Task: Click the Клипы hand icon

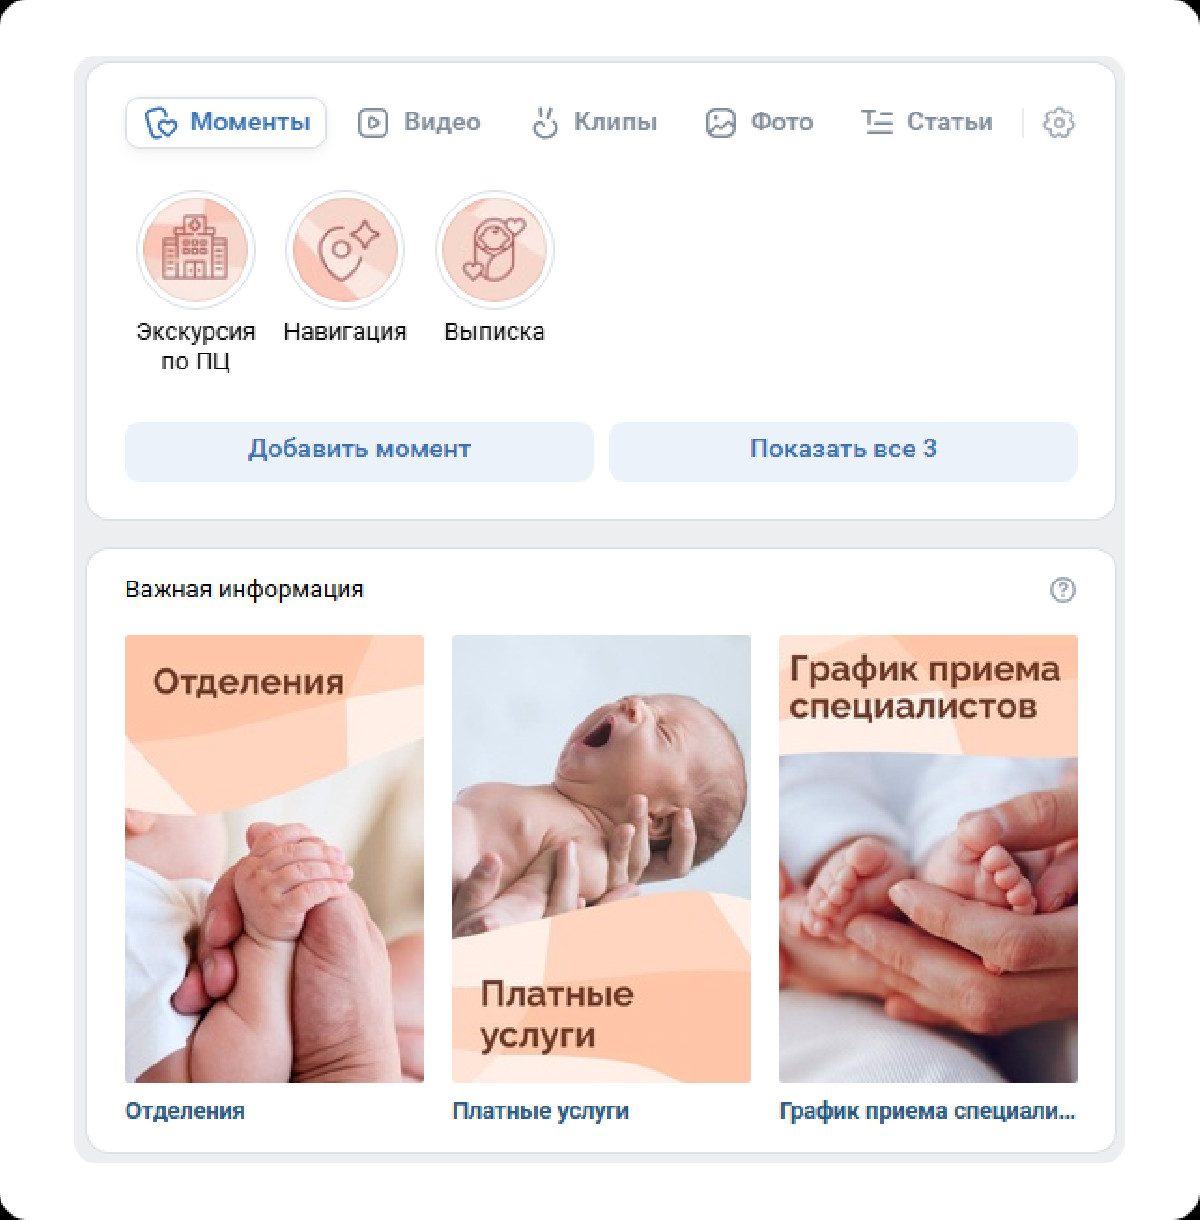Action: (544, 122)
